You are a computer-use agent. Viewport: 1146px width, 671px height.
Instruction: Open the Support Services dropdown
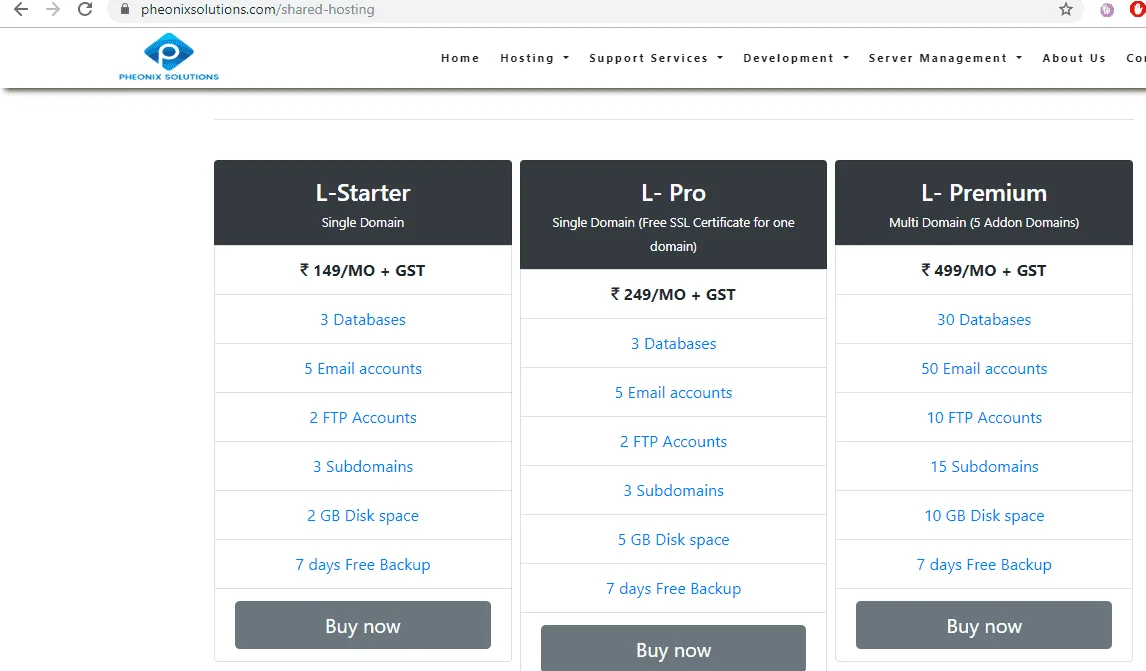[x=655, y=58]
